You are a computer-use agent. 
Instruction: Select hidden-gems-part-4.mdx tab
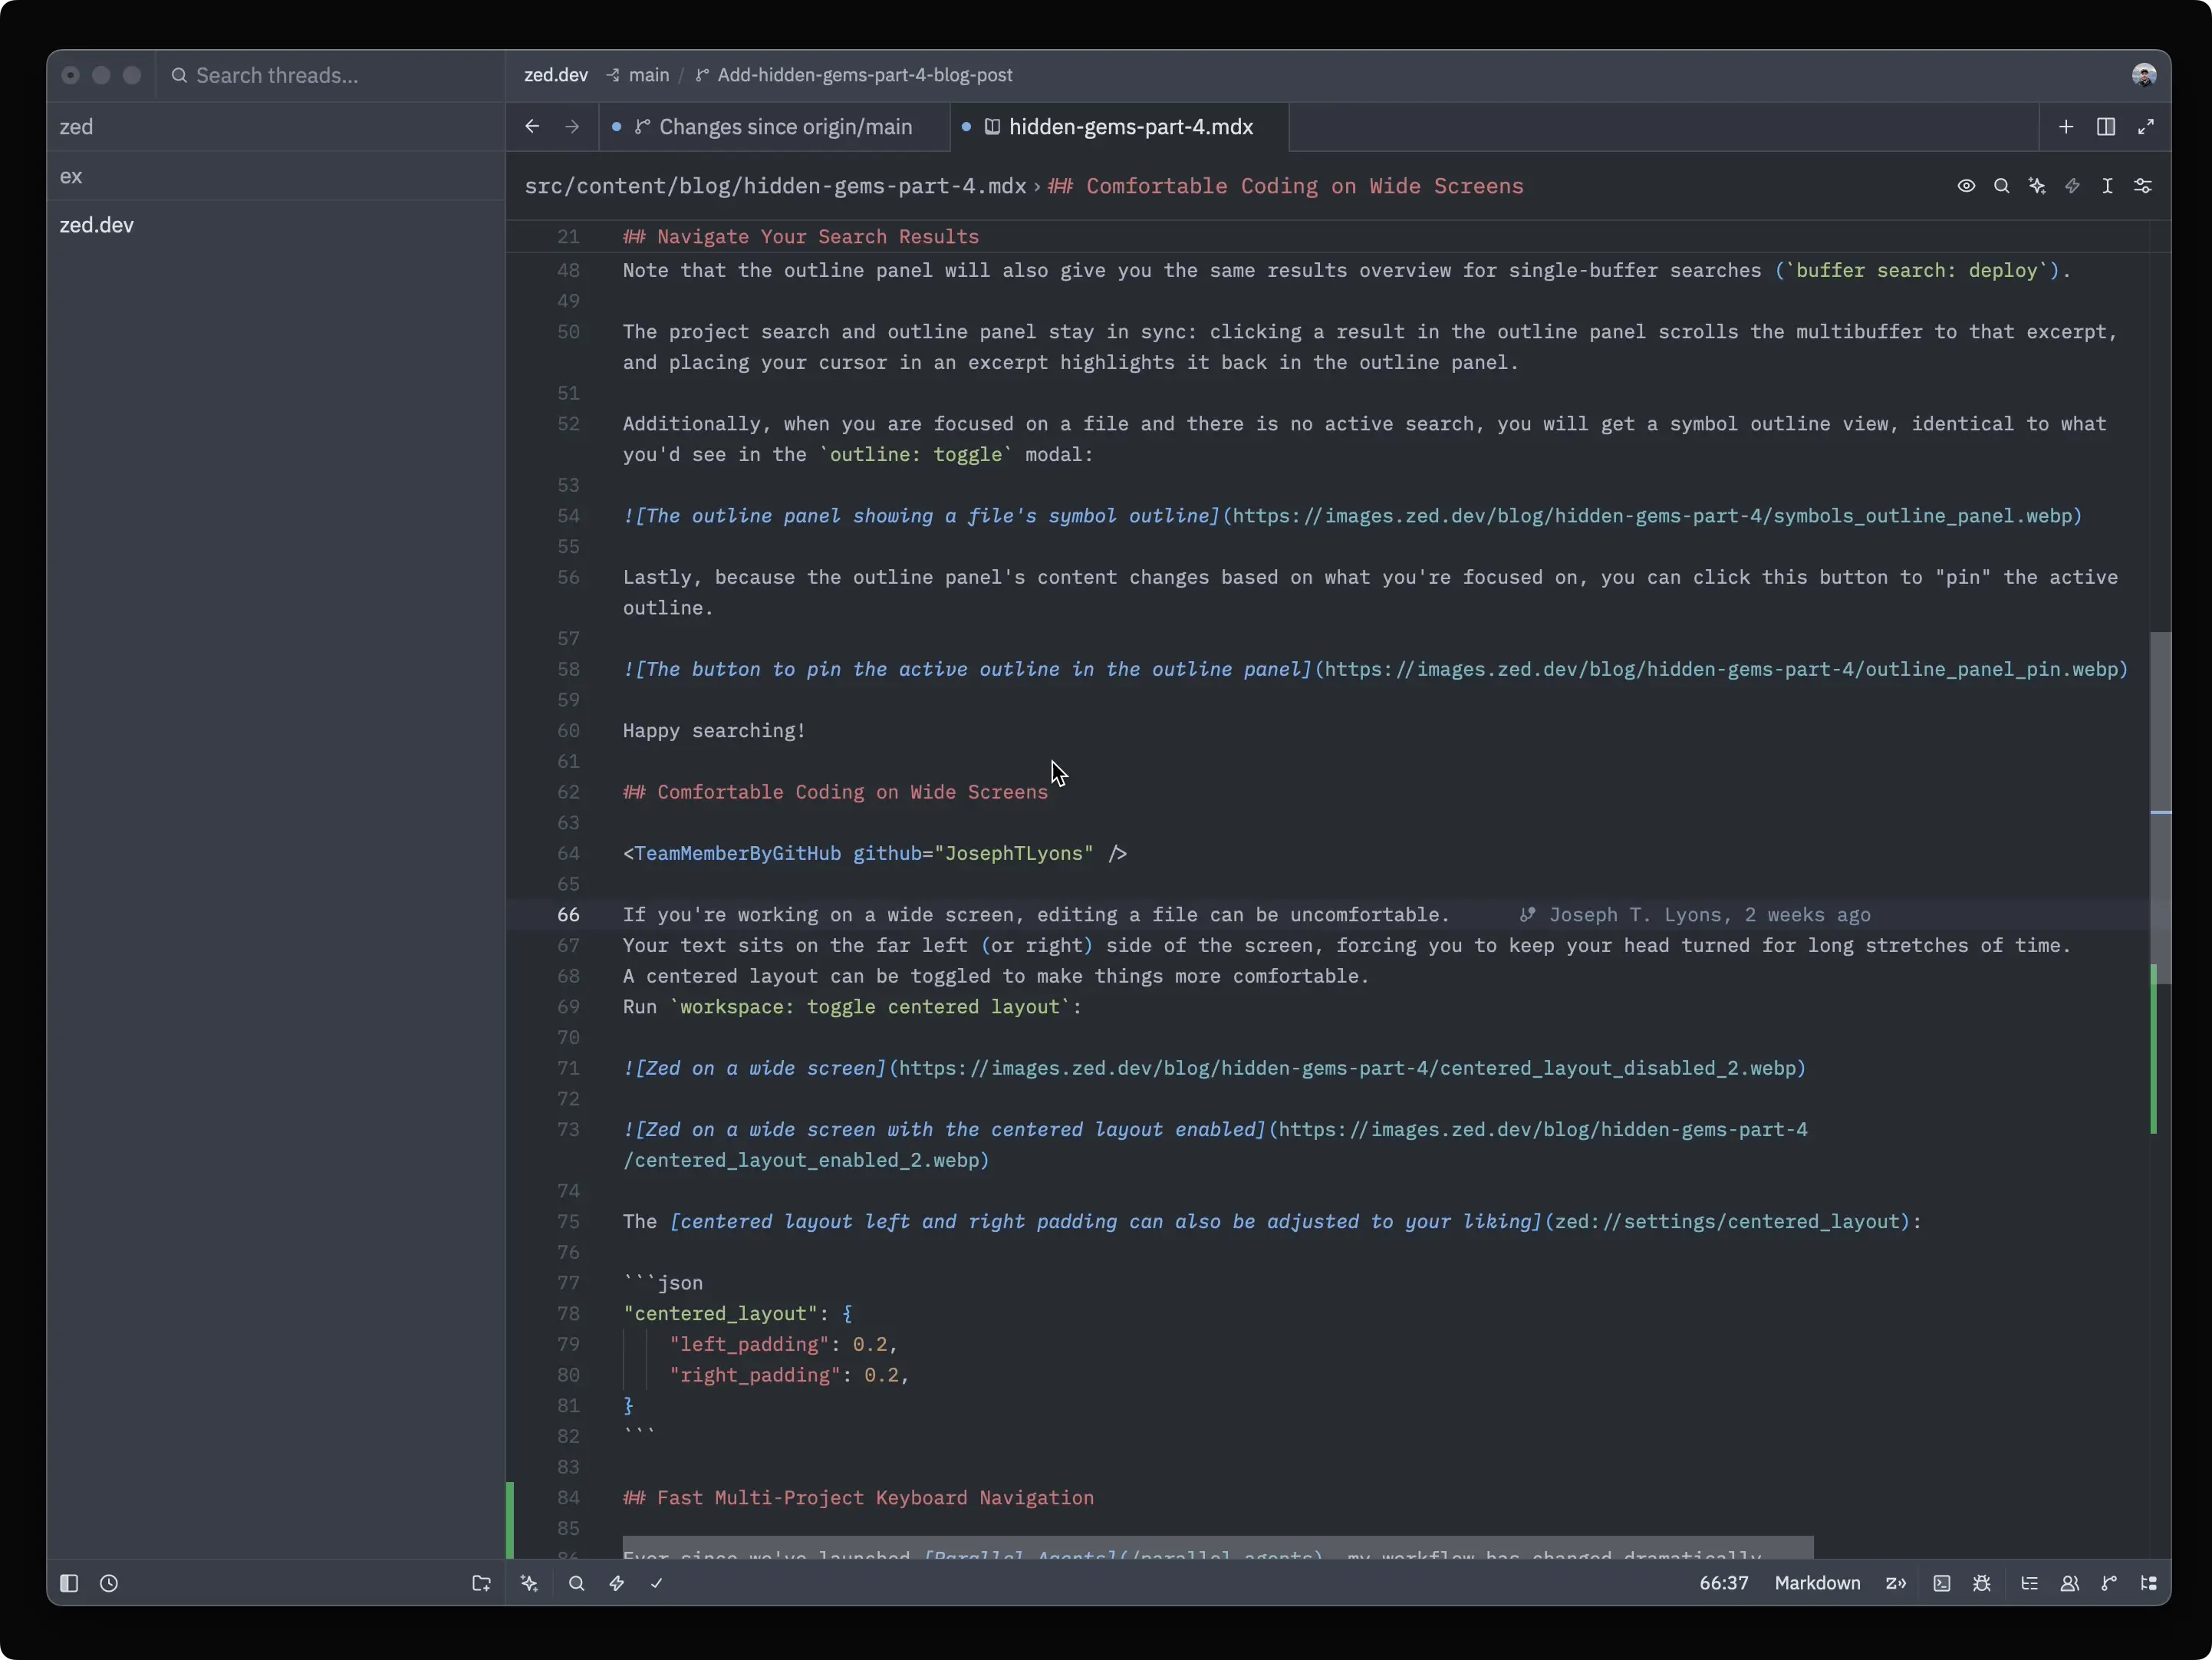pyautogui.click(x=1120, y=127)
